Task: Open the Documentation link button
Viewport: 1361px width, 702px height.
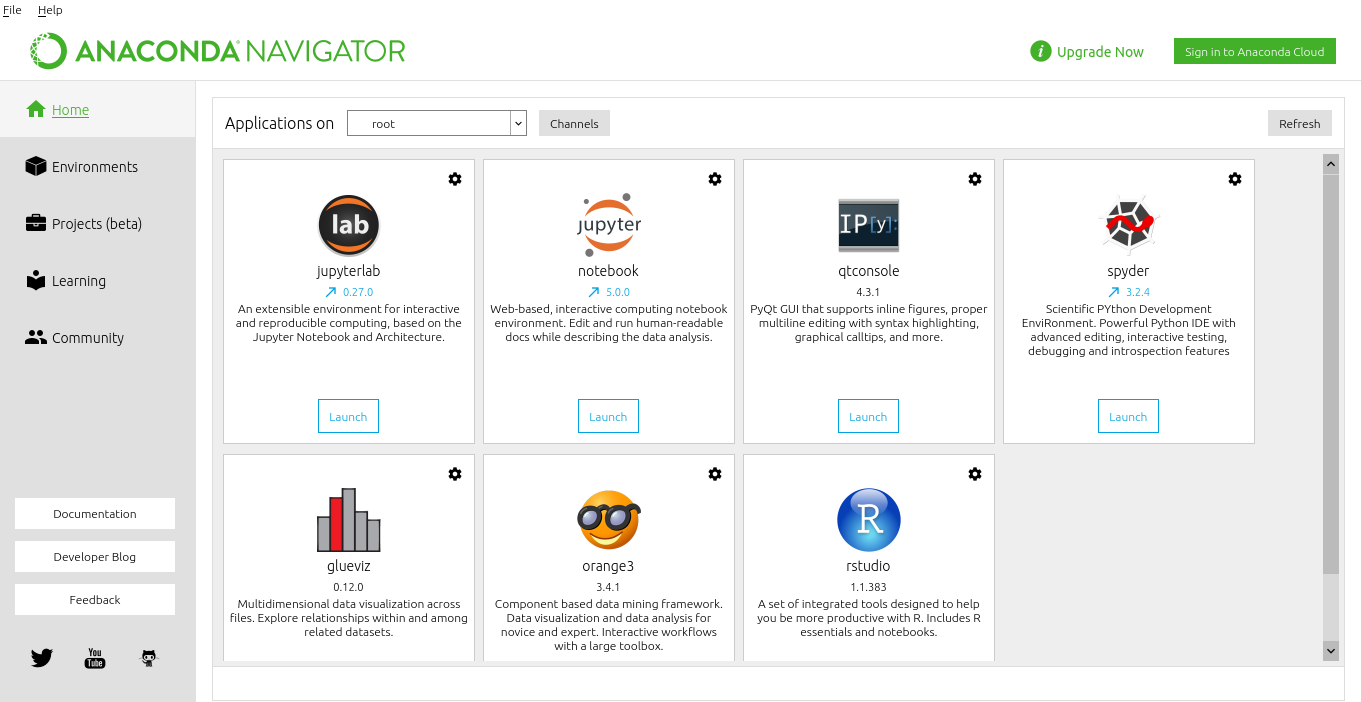Action: coord(95,514)
